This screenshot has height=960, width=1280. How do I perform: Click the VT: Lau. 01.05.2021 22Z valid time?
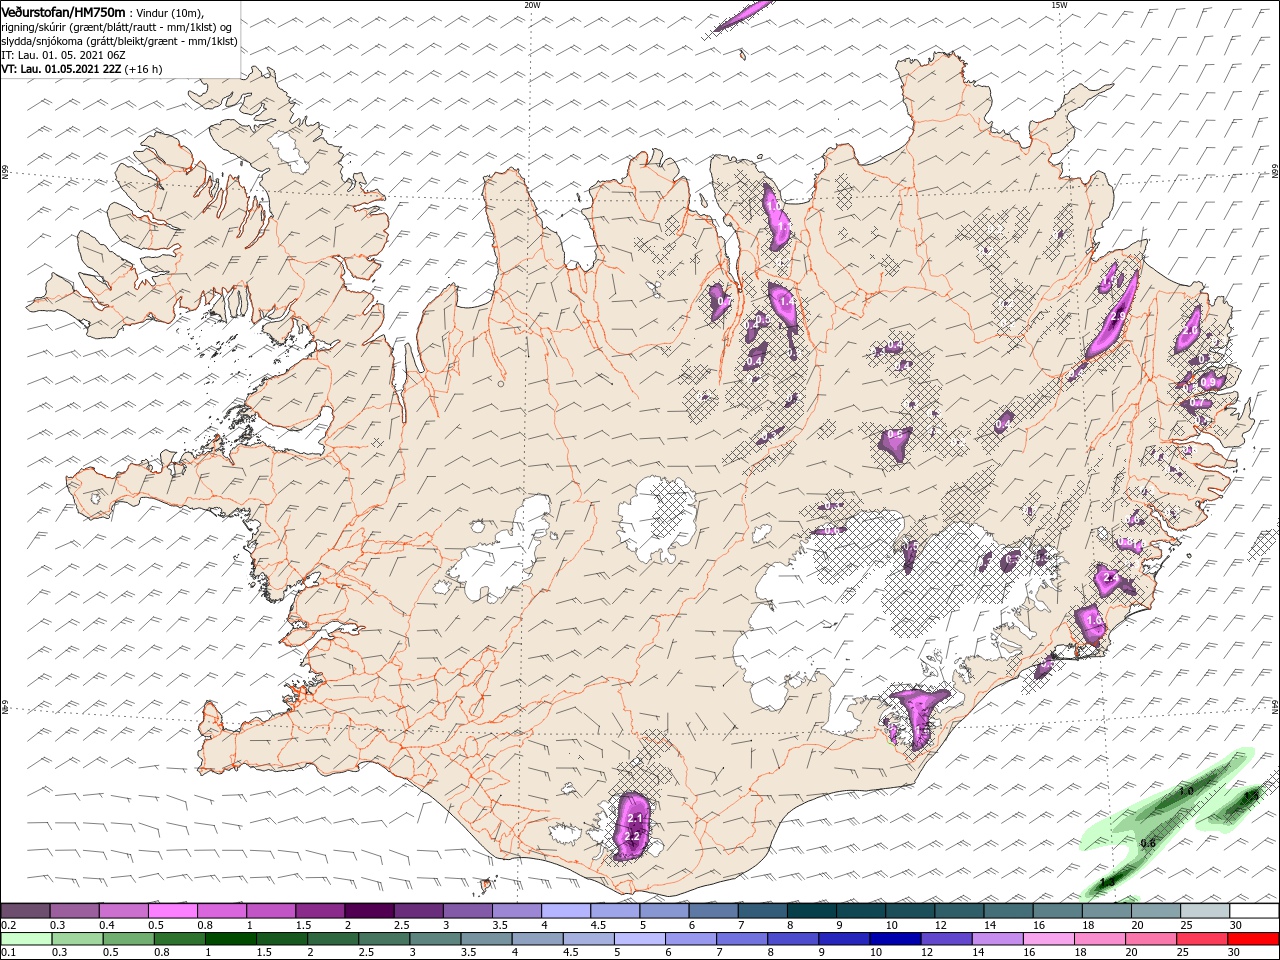61,69
